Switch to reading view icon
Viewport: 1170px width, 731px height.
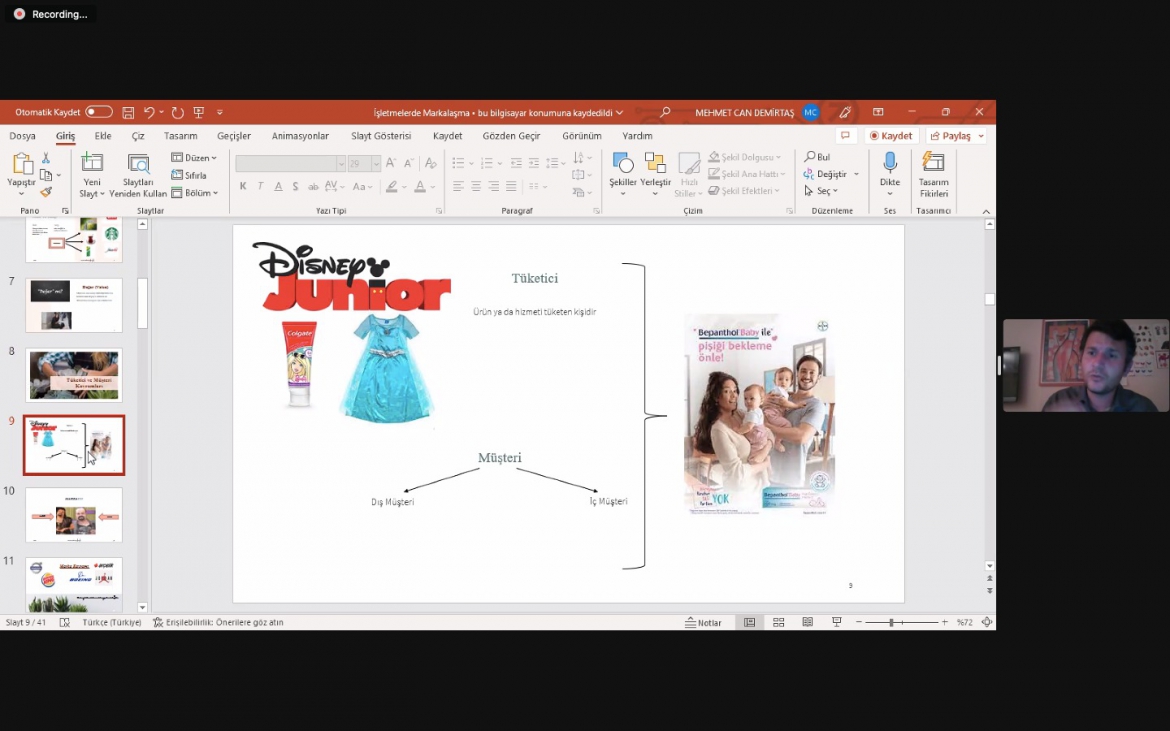pyautogui.click(x=807, y=622)
